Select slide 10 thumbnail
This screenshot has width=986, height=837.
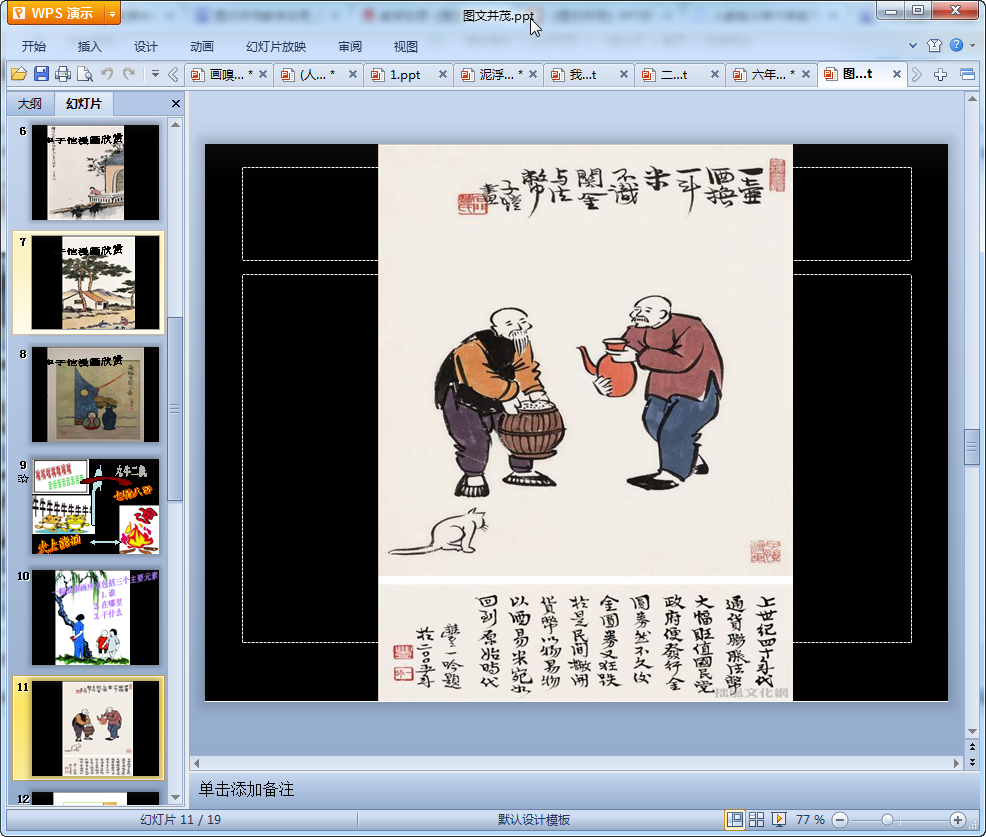click(x=95, y=618)
